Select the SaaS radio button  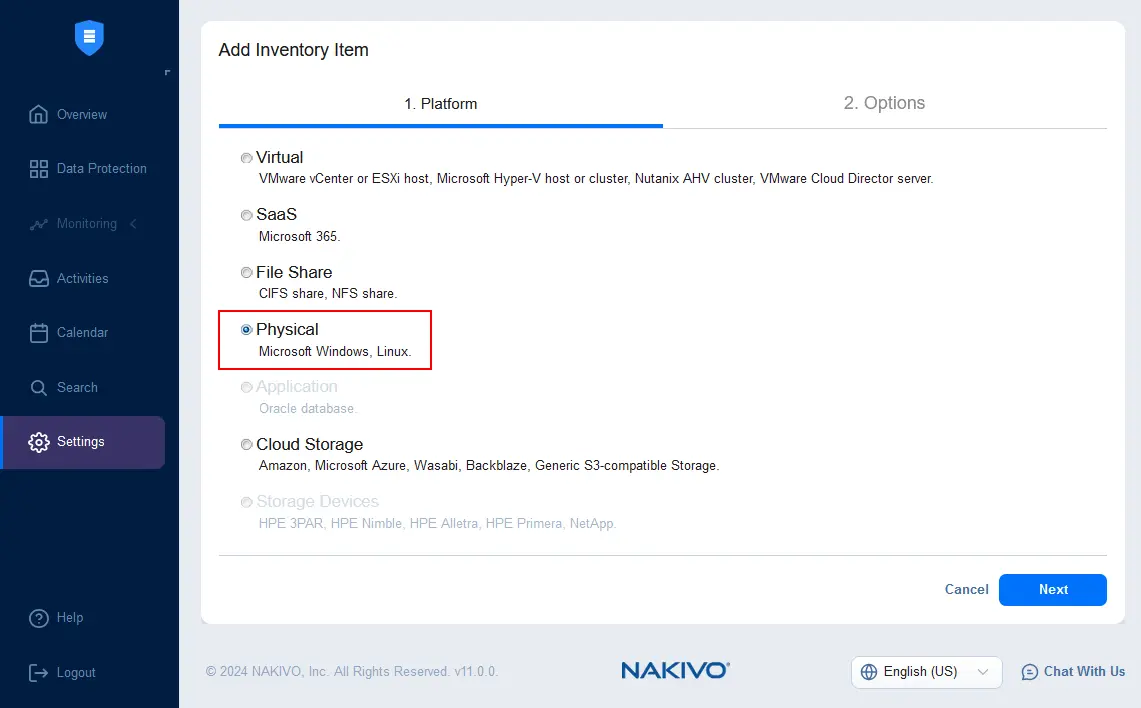[x=247, y=215]
